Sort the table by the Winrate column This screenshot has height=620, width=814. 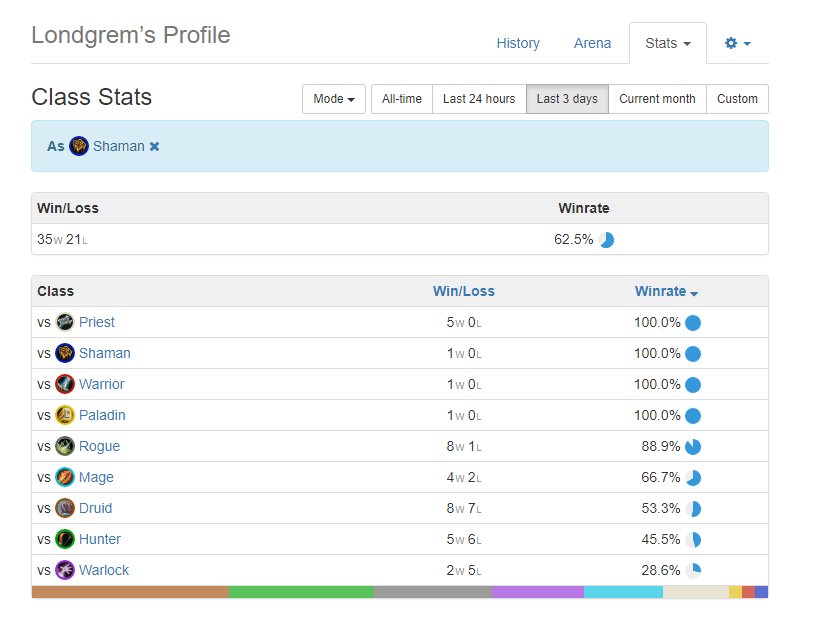click(666, 291)
